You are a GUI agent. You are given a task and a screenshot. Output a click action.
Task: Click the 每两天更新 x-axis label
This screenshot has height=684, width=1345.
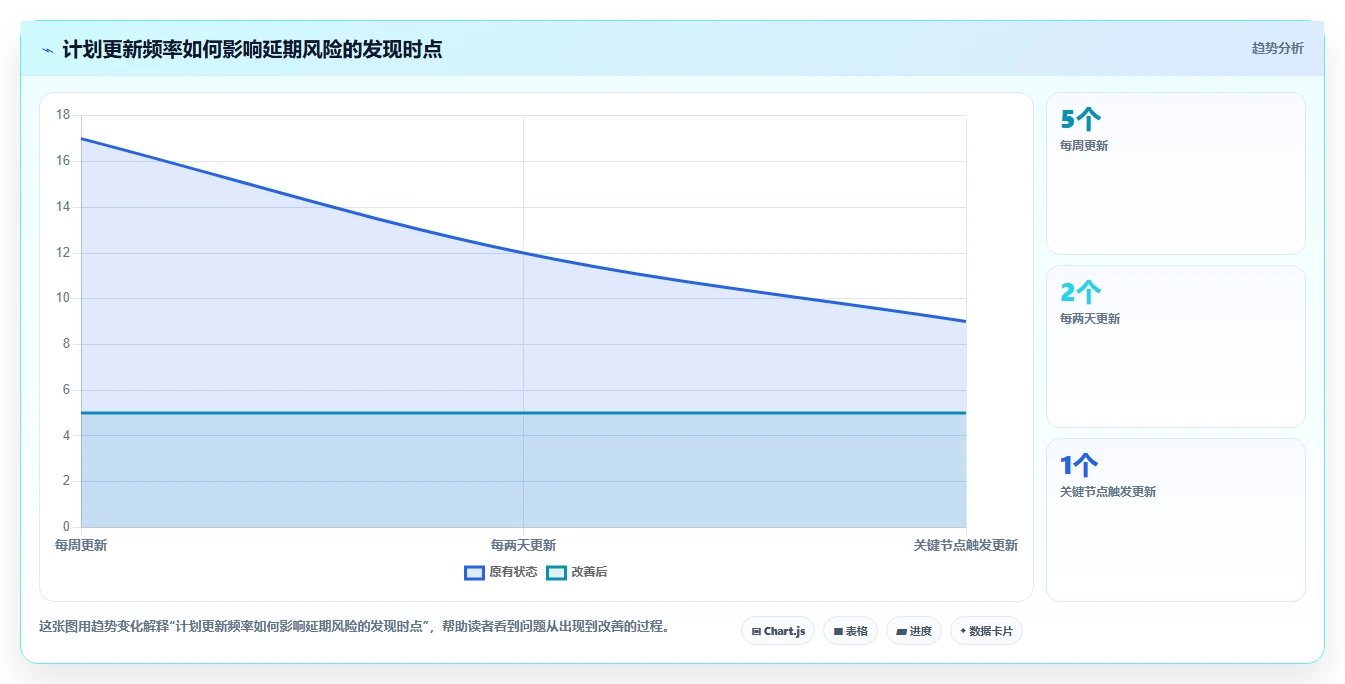click(x=523, y=545)
